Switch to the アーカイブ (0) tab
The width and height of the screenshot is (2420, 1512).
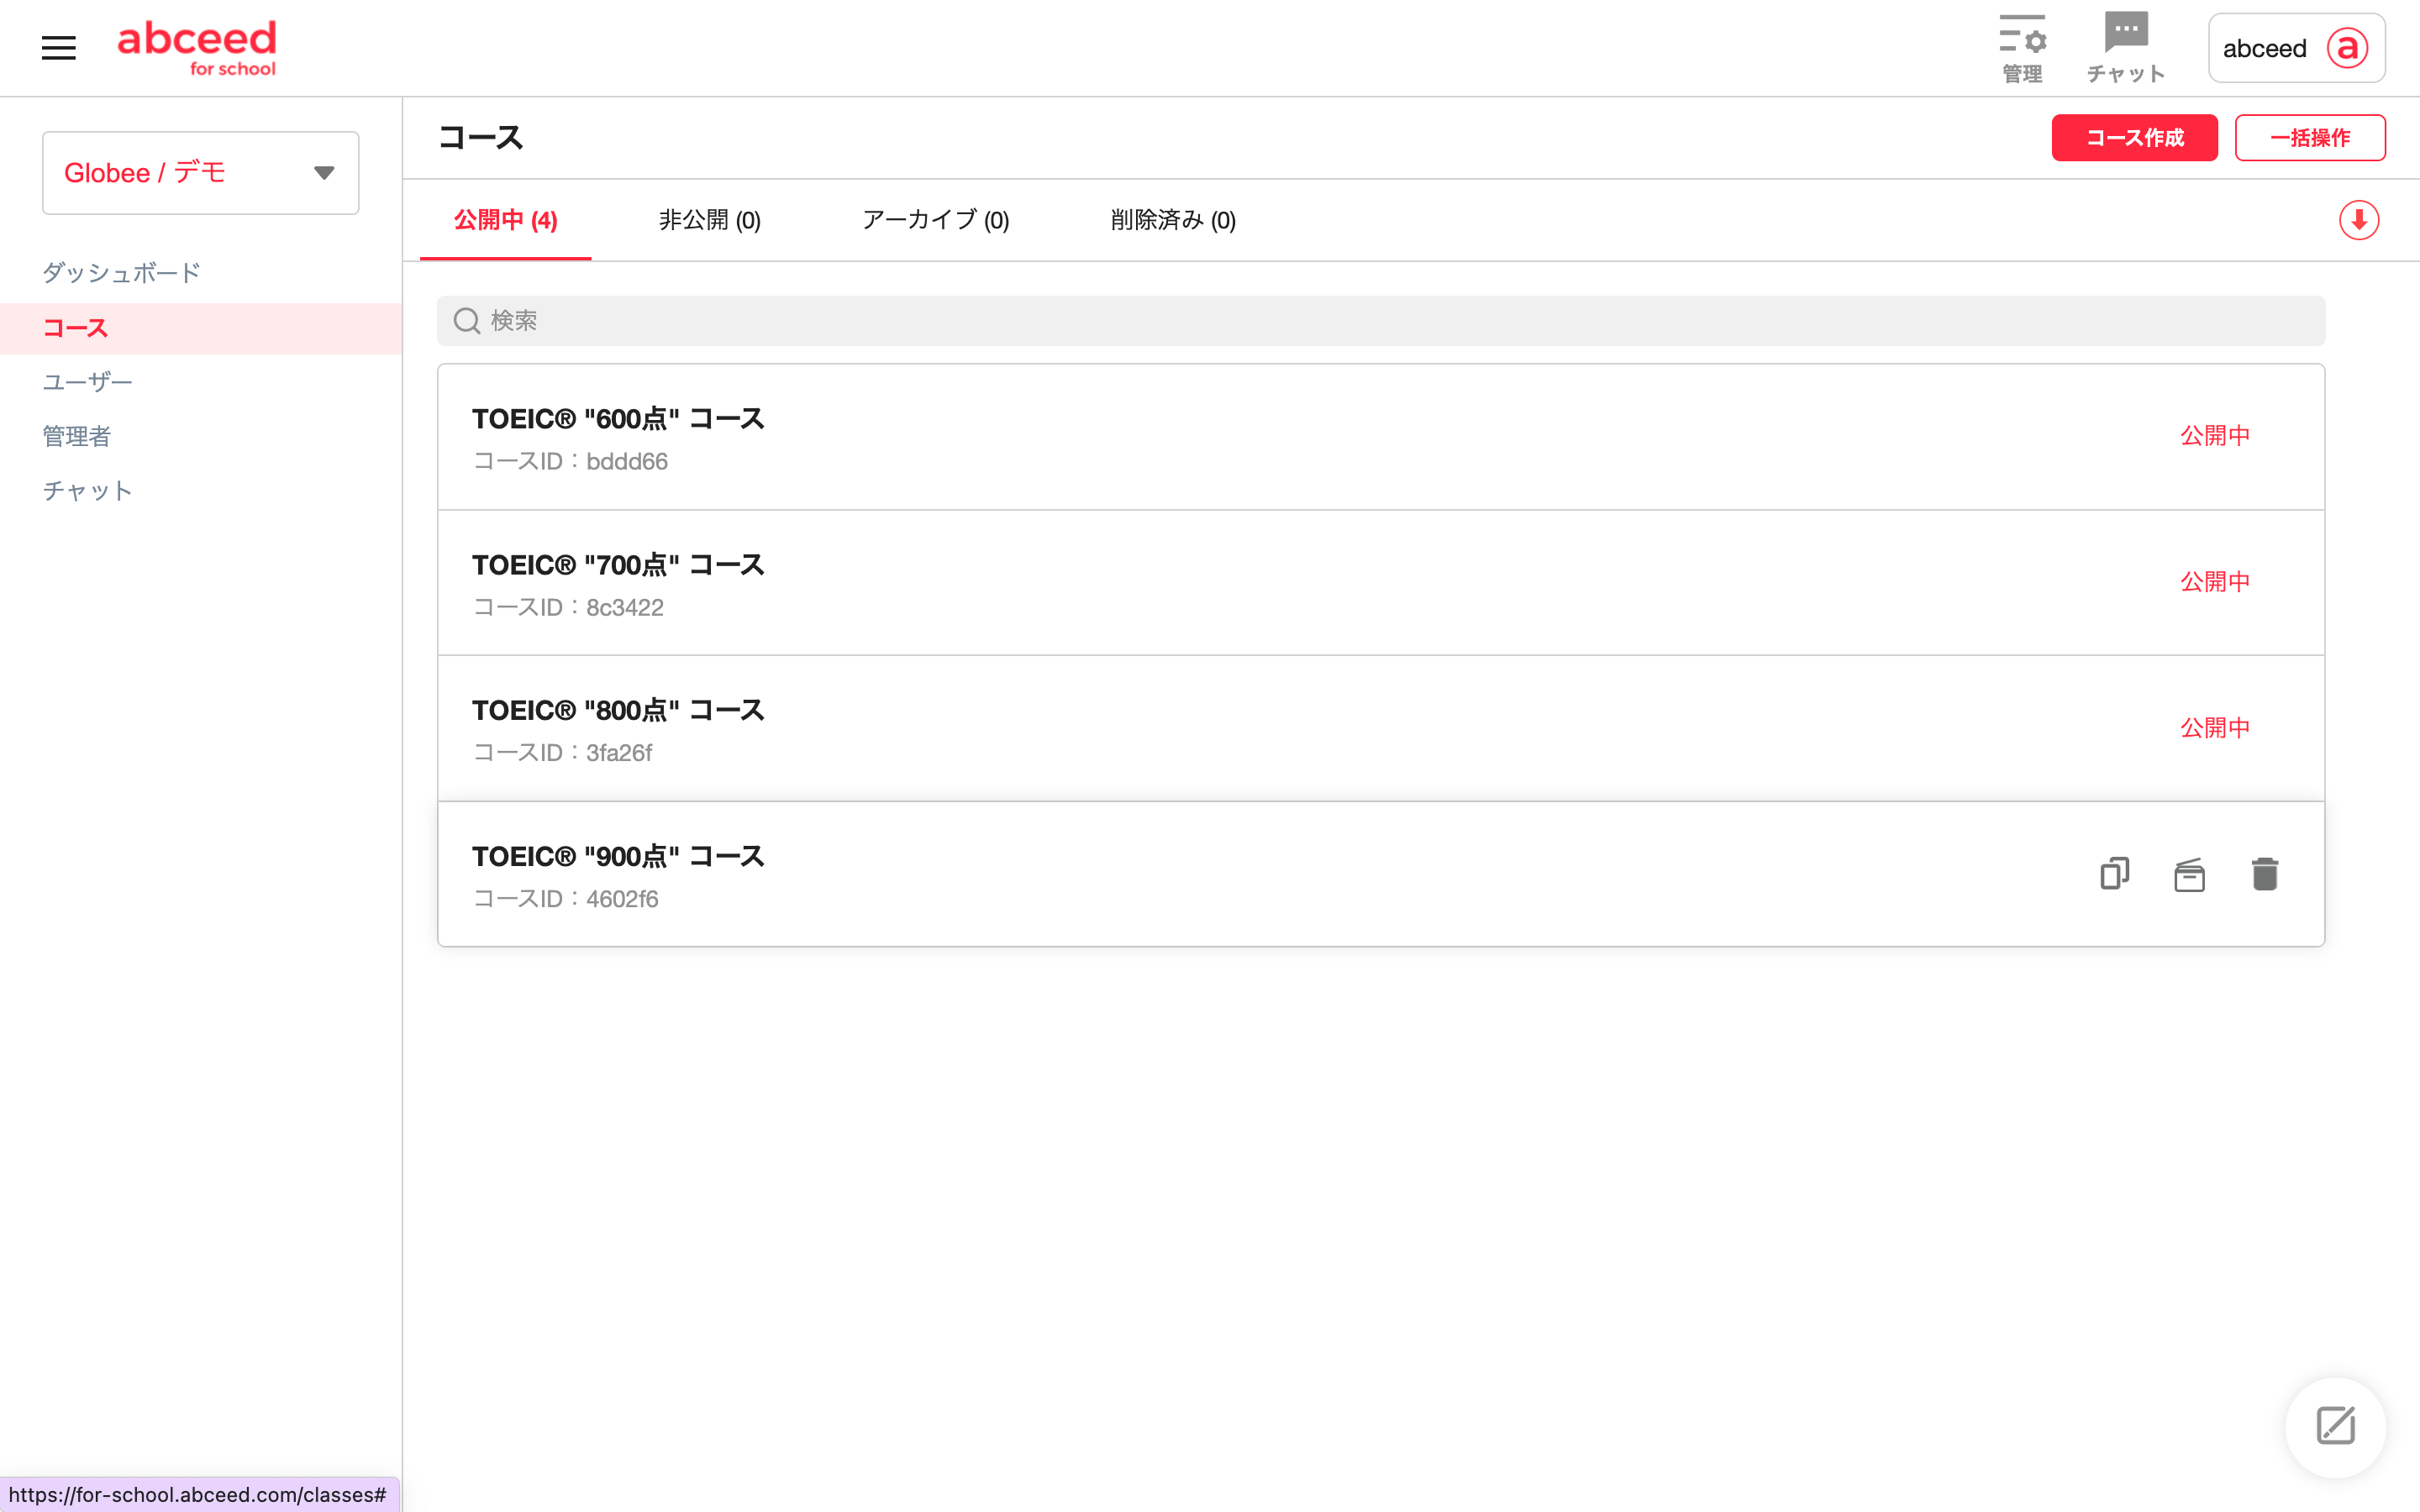pos(936,220)
